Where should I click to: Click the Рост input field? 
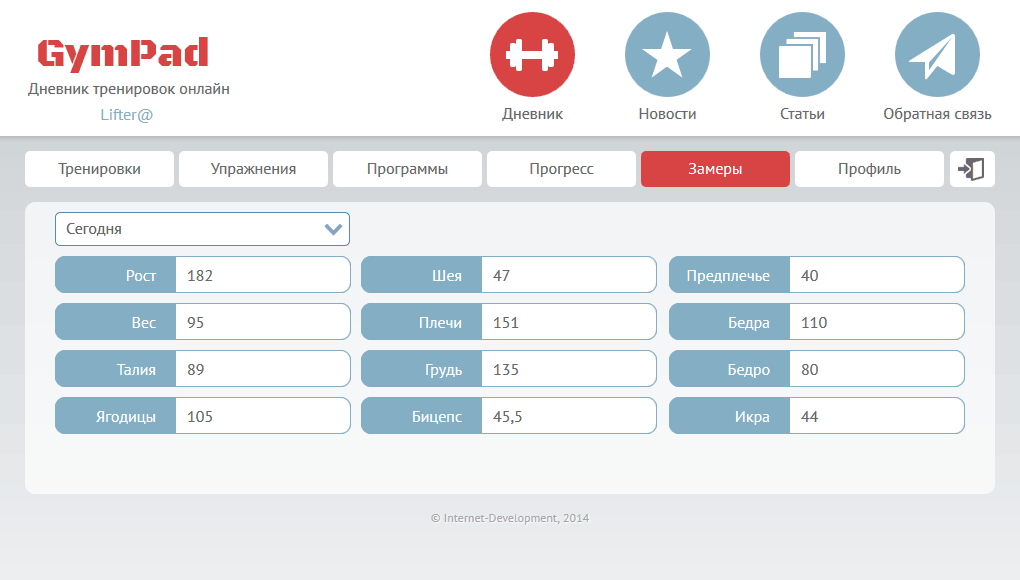click(x=262, y=275)
